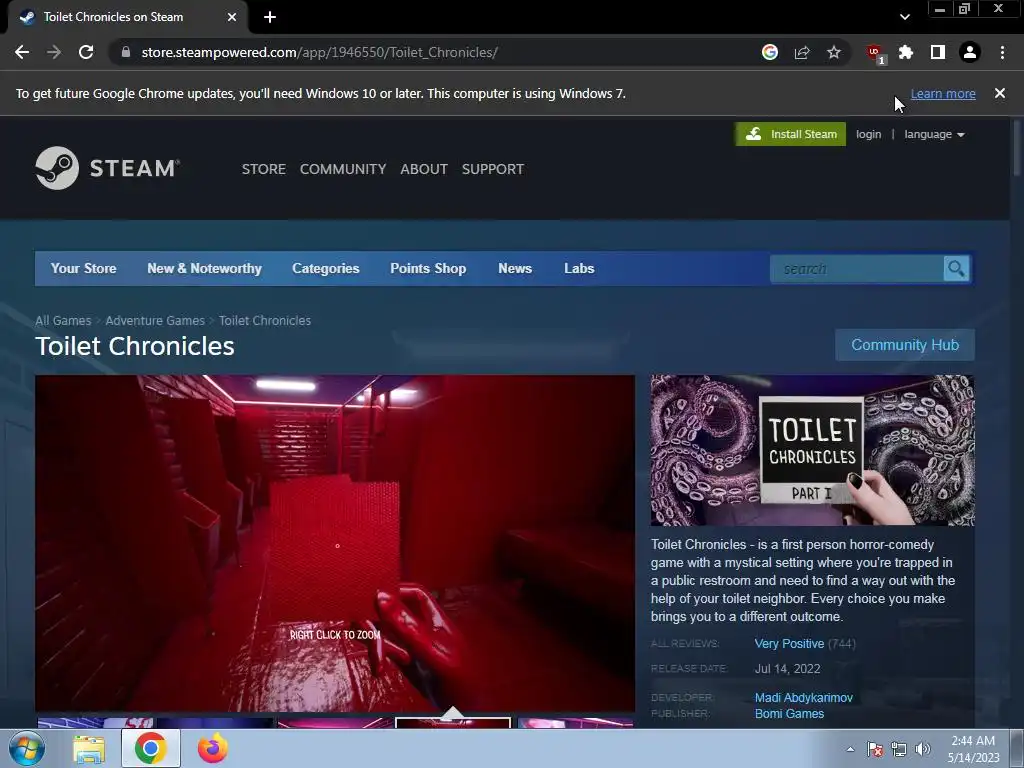Click the address bar URL

tap(319, 52)
